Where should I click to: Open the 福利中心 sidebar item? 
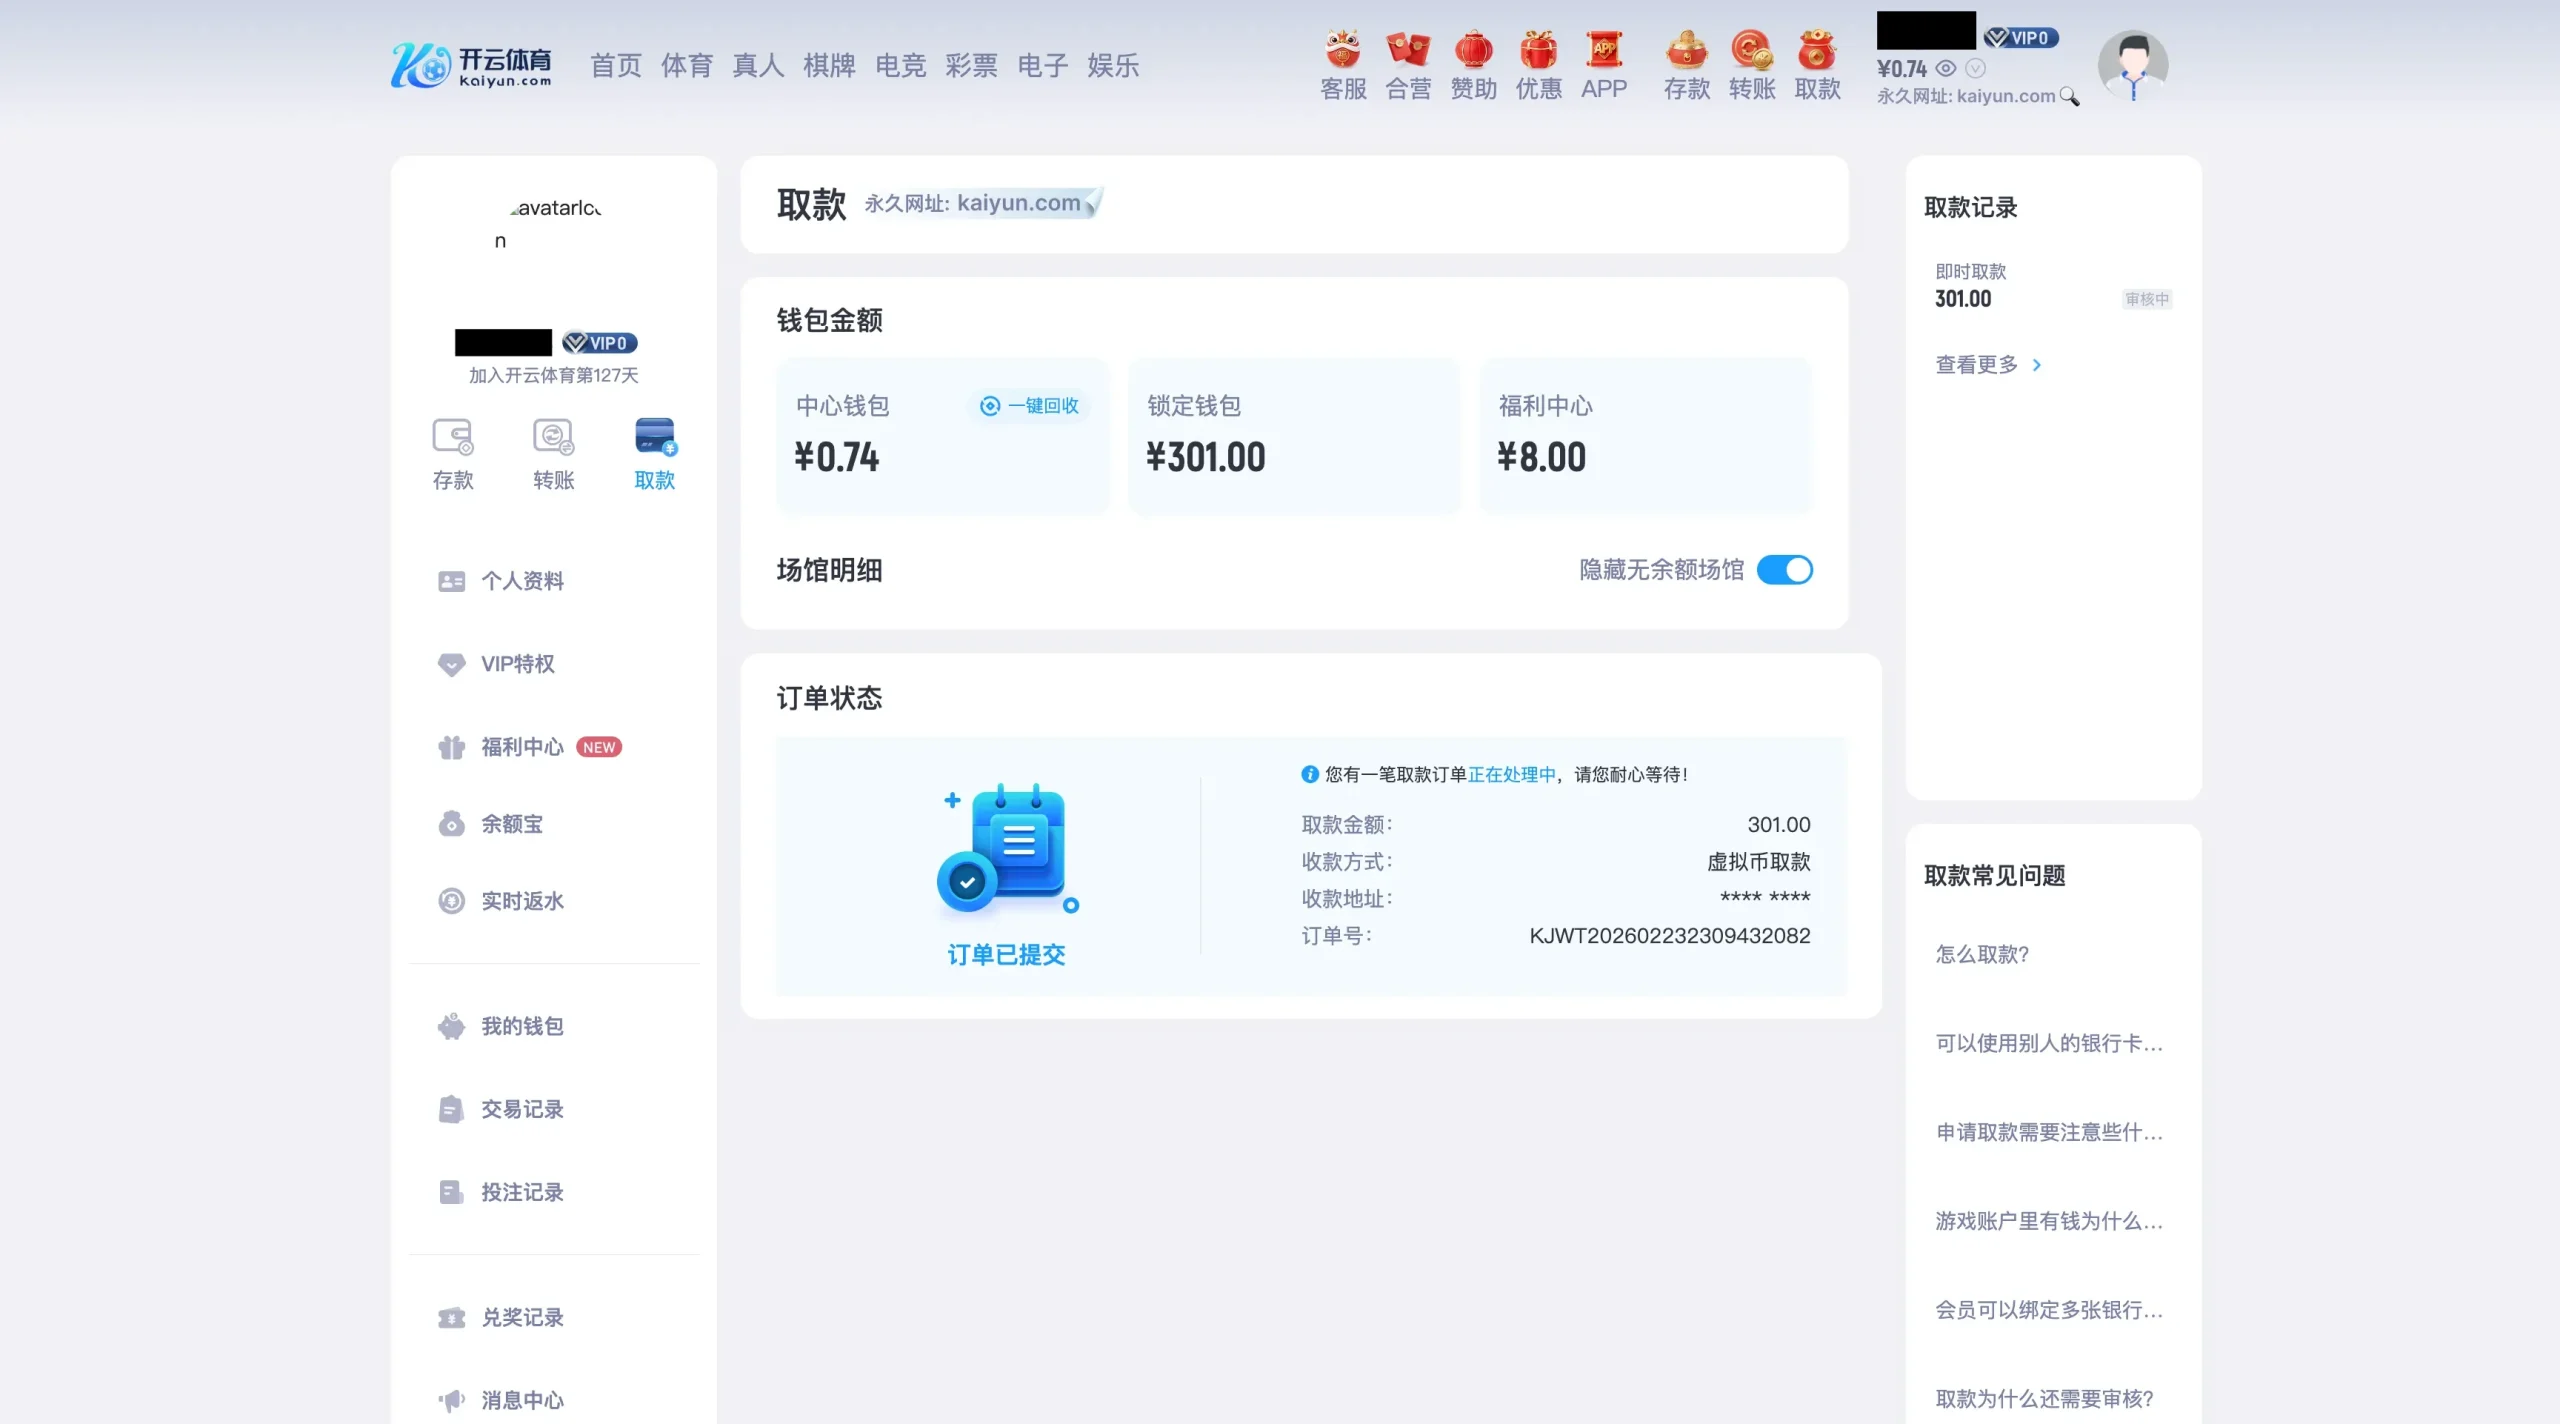pyautogui.click(x=522, y=747)
